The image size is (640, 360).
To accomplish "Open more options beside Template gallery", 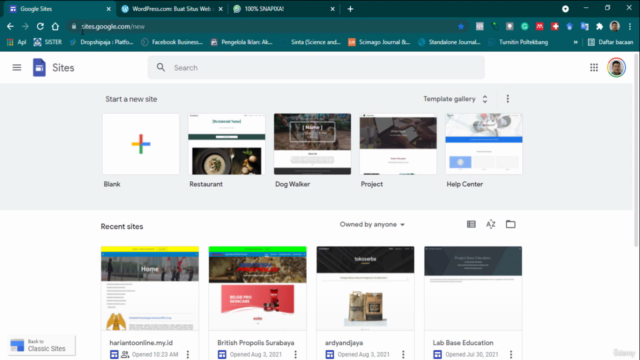I will 508,99.
